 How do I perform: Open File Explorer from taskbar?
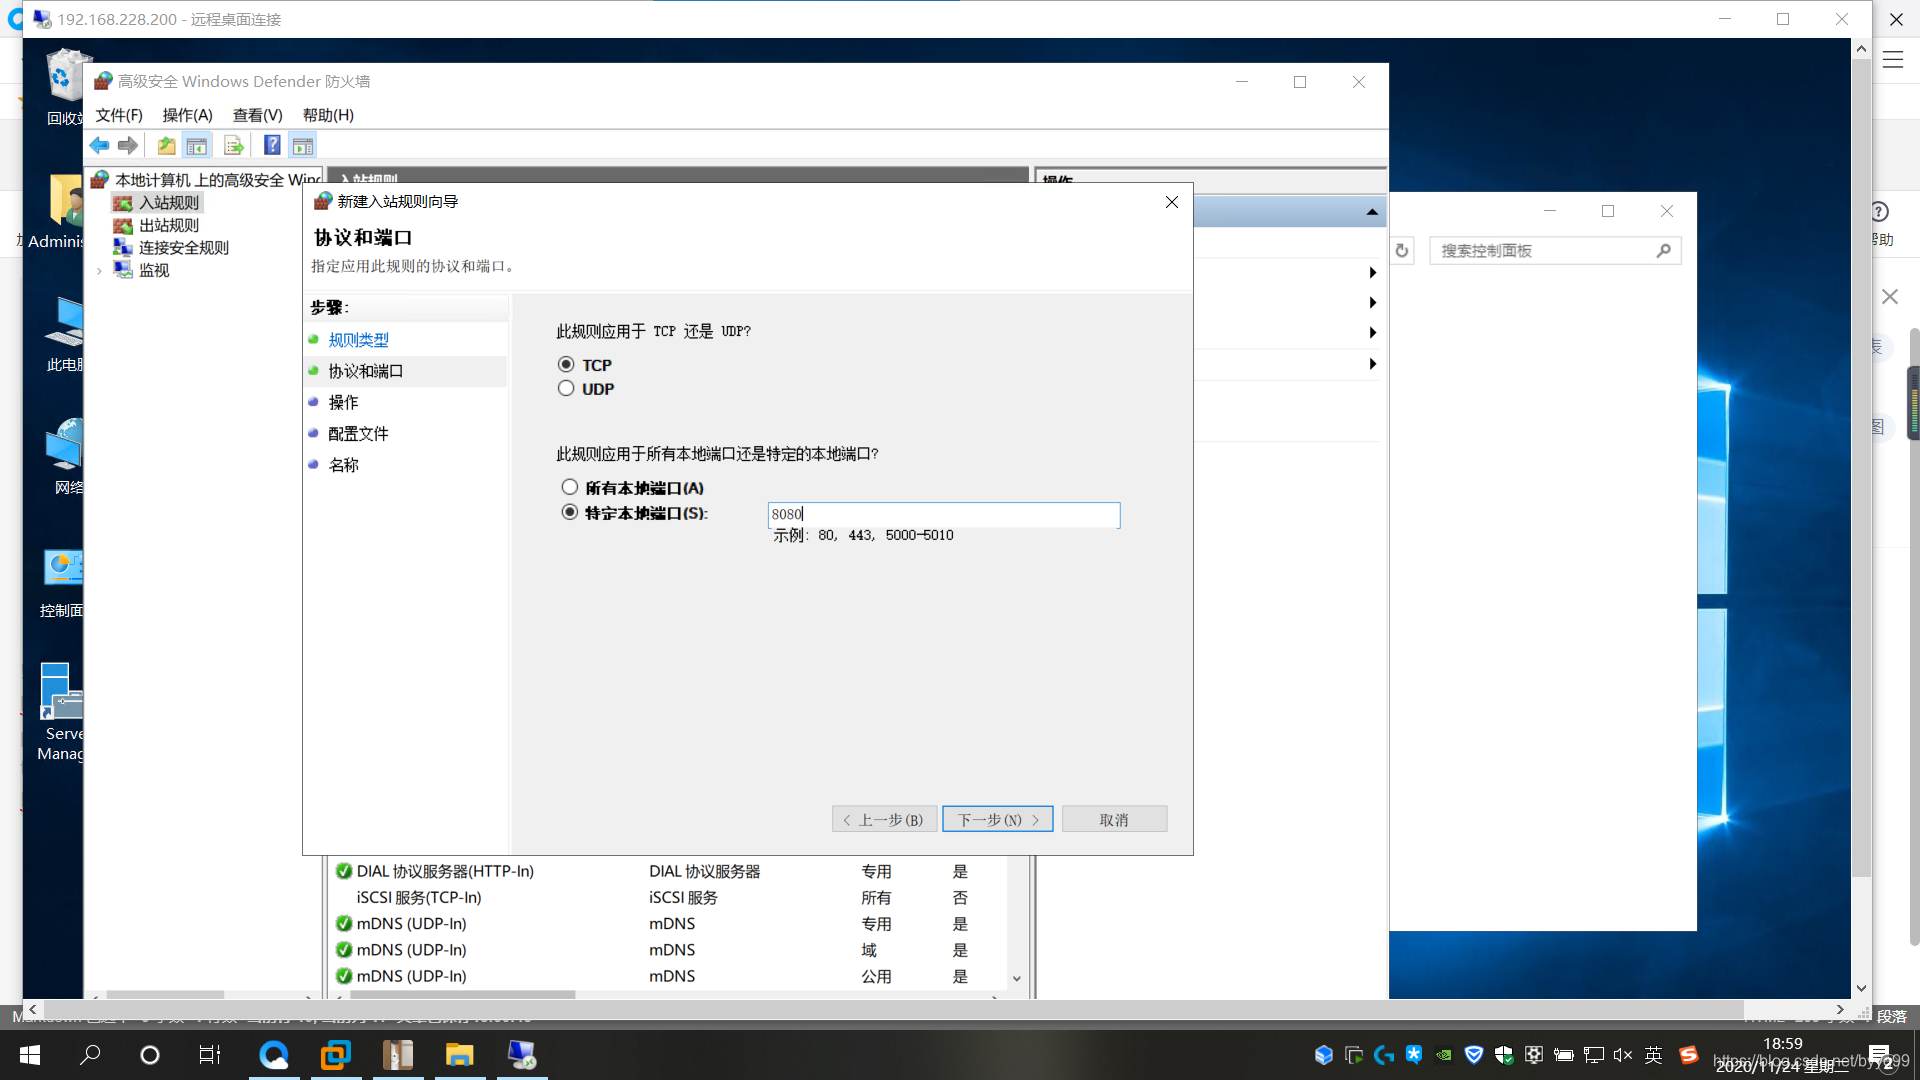pos(459,1055)
